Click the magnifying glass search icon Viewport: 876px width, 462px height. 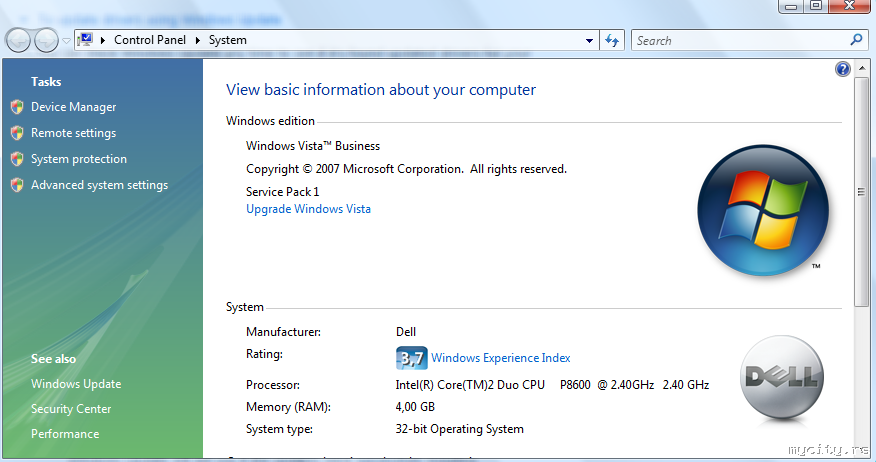click(x=856, y=40)
